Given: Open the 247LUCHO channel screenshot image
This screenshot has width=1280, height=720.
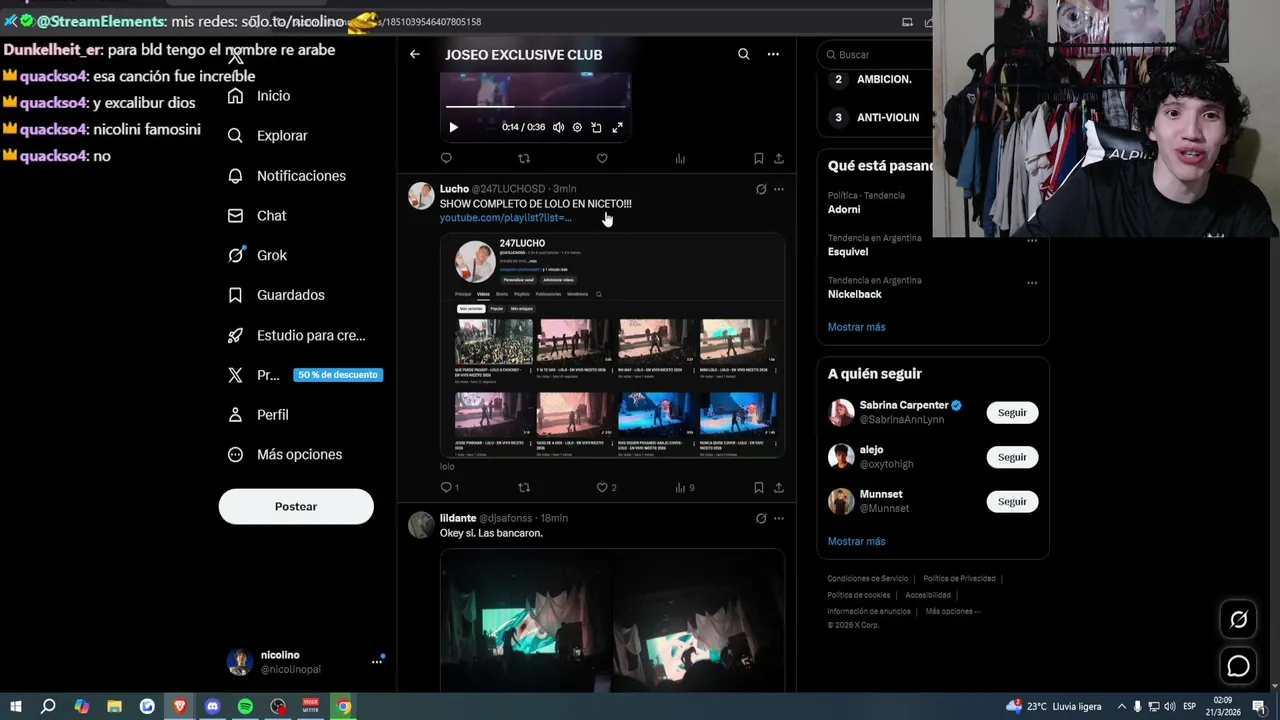Looking at the screenshot, I should tap(612, 345).
